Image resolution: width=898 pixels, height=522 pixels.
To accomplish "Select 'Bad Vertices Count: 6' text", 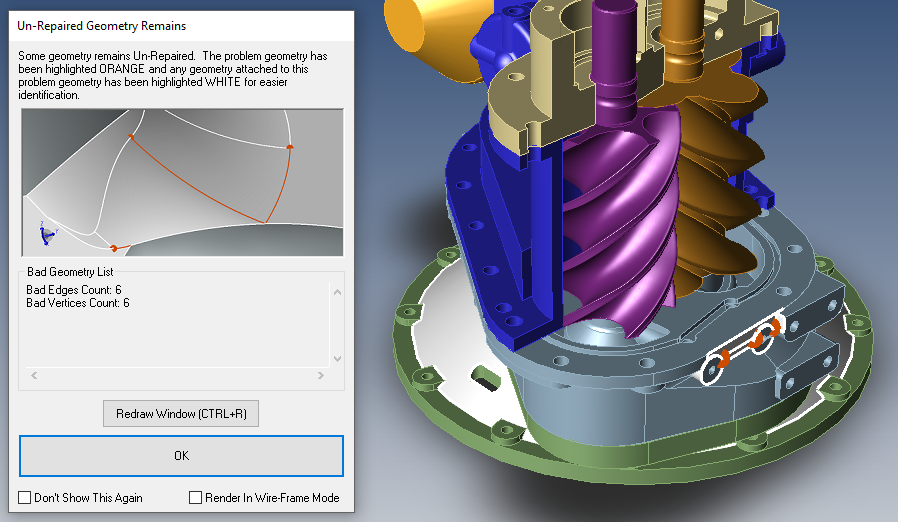I will (78, 303).
